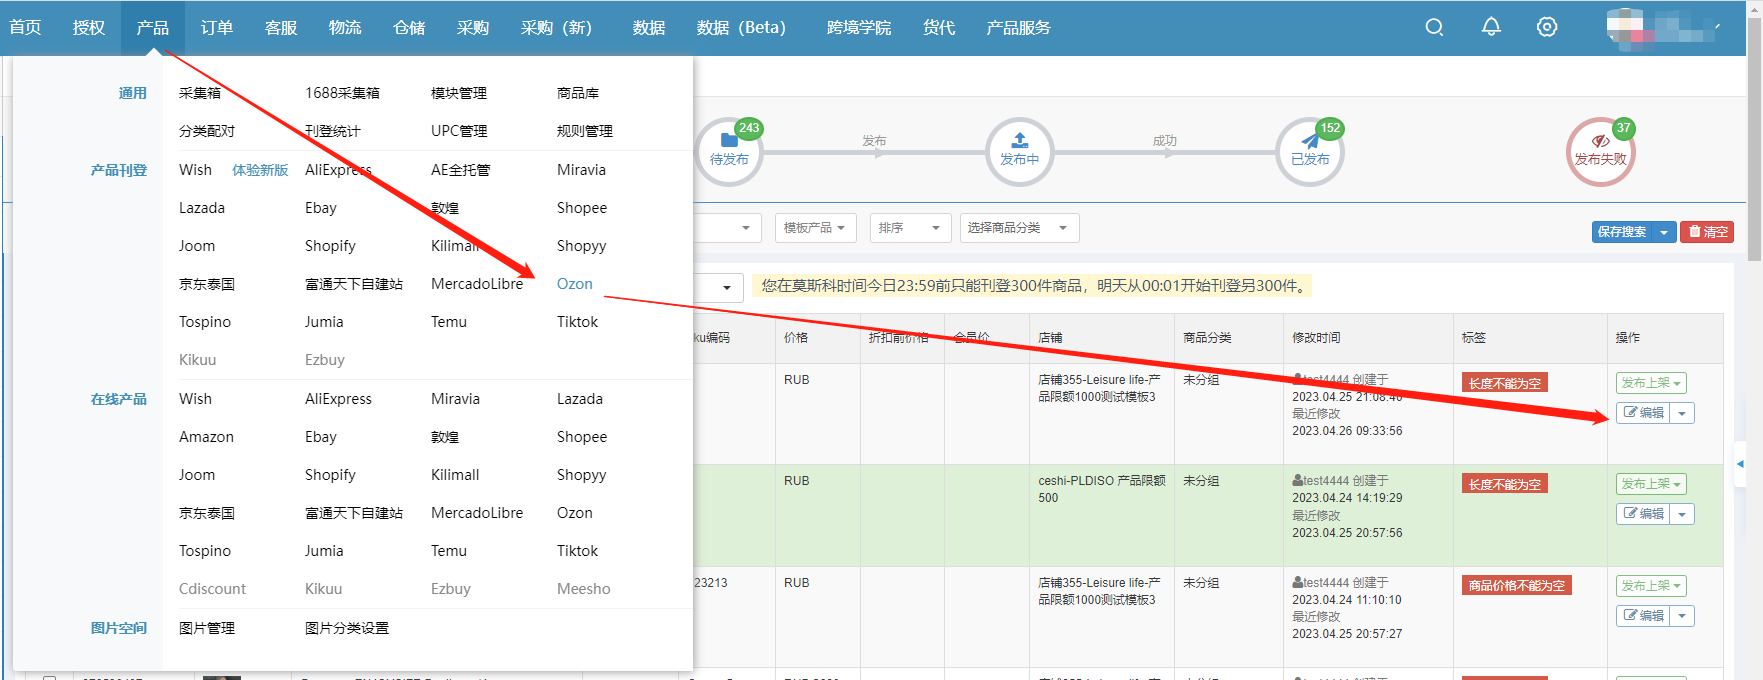Select the 发布中 status circle
The width and height of the screenshot is (1763, 680).
1019,152
